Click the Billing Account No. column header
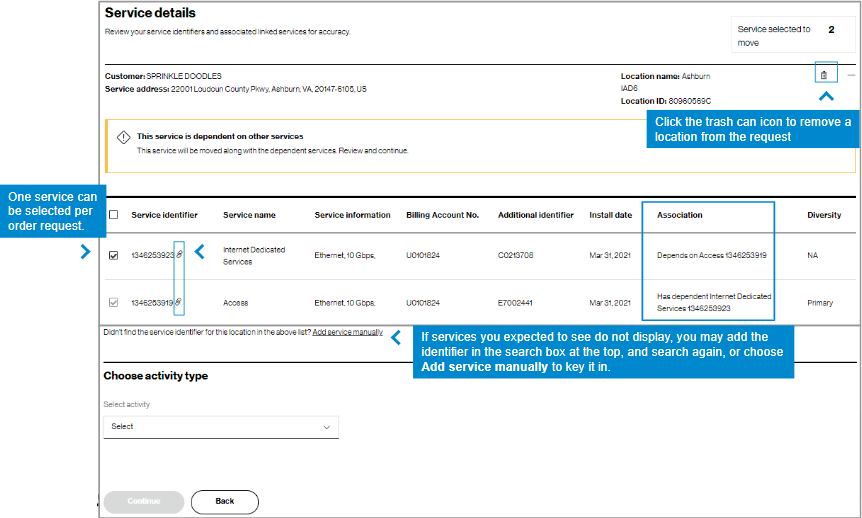 coord(443,215)
